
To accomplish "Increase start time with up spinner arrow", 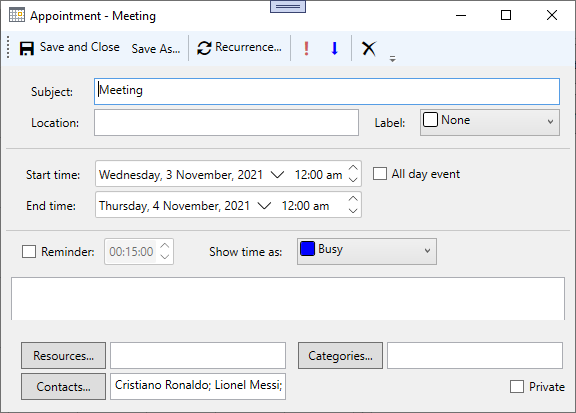I will [x=353, y=168].
